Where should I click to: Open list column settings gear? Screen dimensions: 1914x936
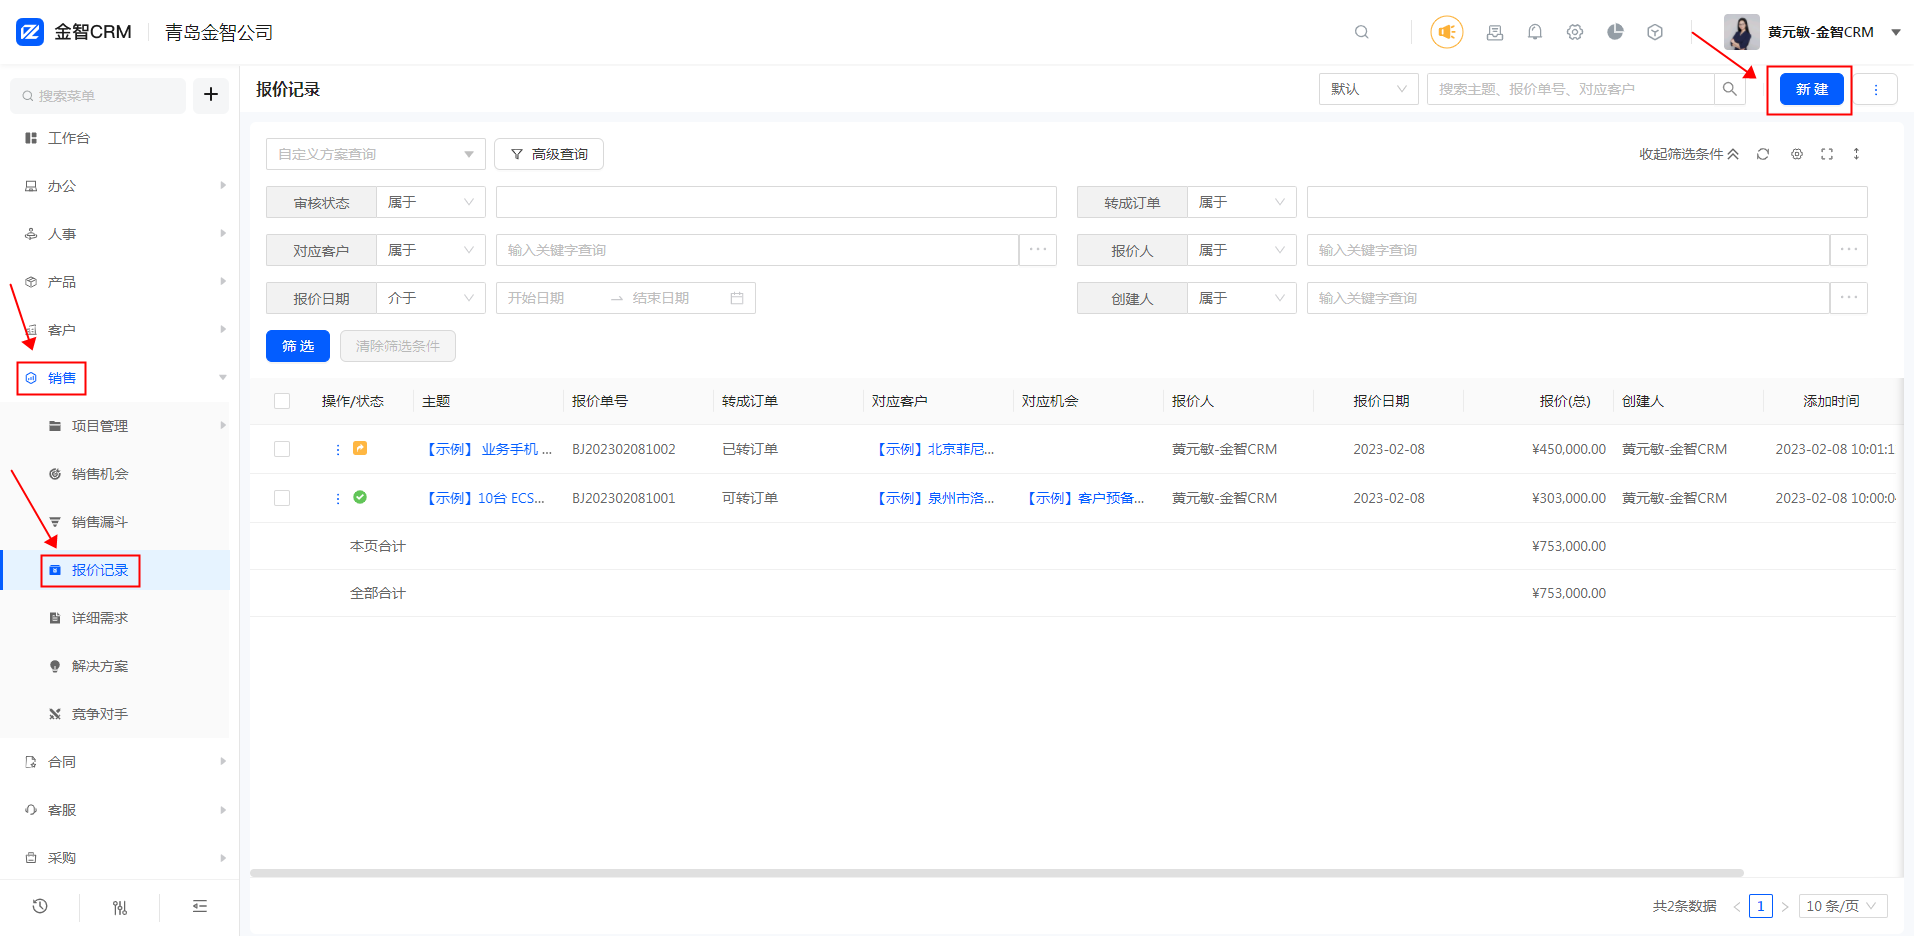point(1797,154)
